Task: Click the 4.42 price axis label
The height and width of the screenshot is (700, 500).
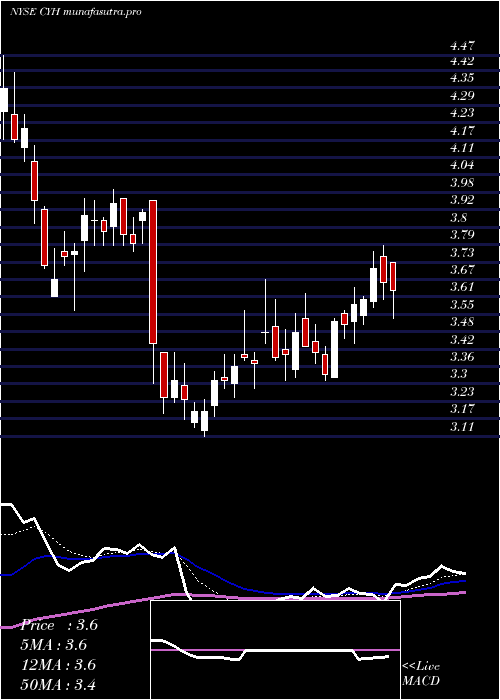Action: point(462,61)
